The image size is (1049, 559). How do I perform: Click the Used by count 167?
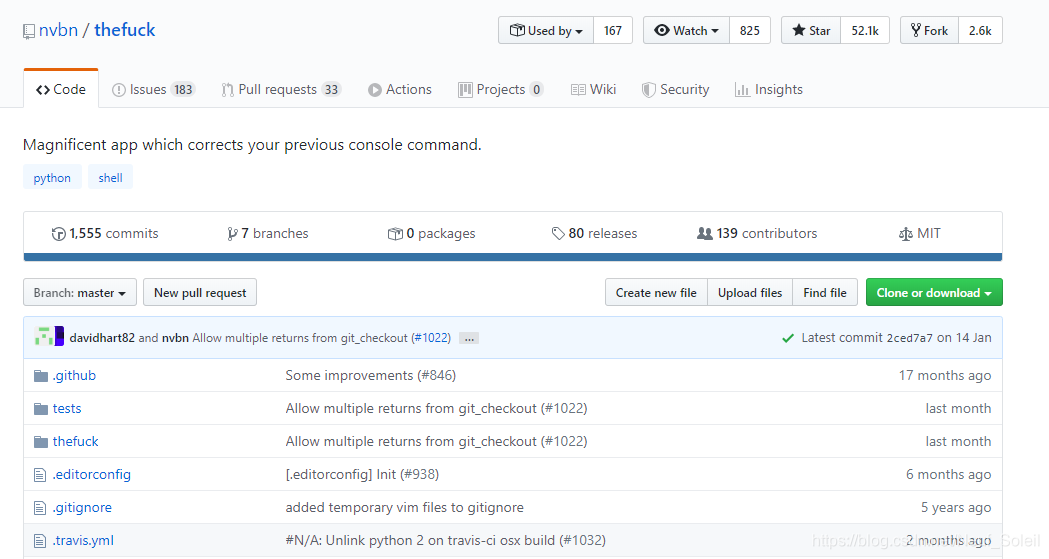pyautogui.click(x=613, y=31)
